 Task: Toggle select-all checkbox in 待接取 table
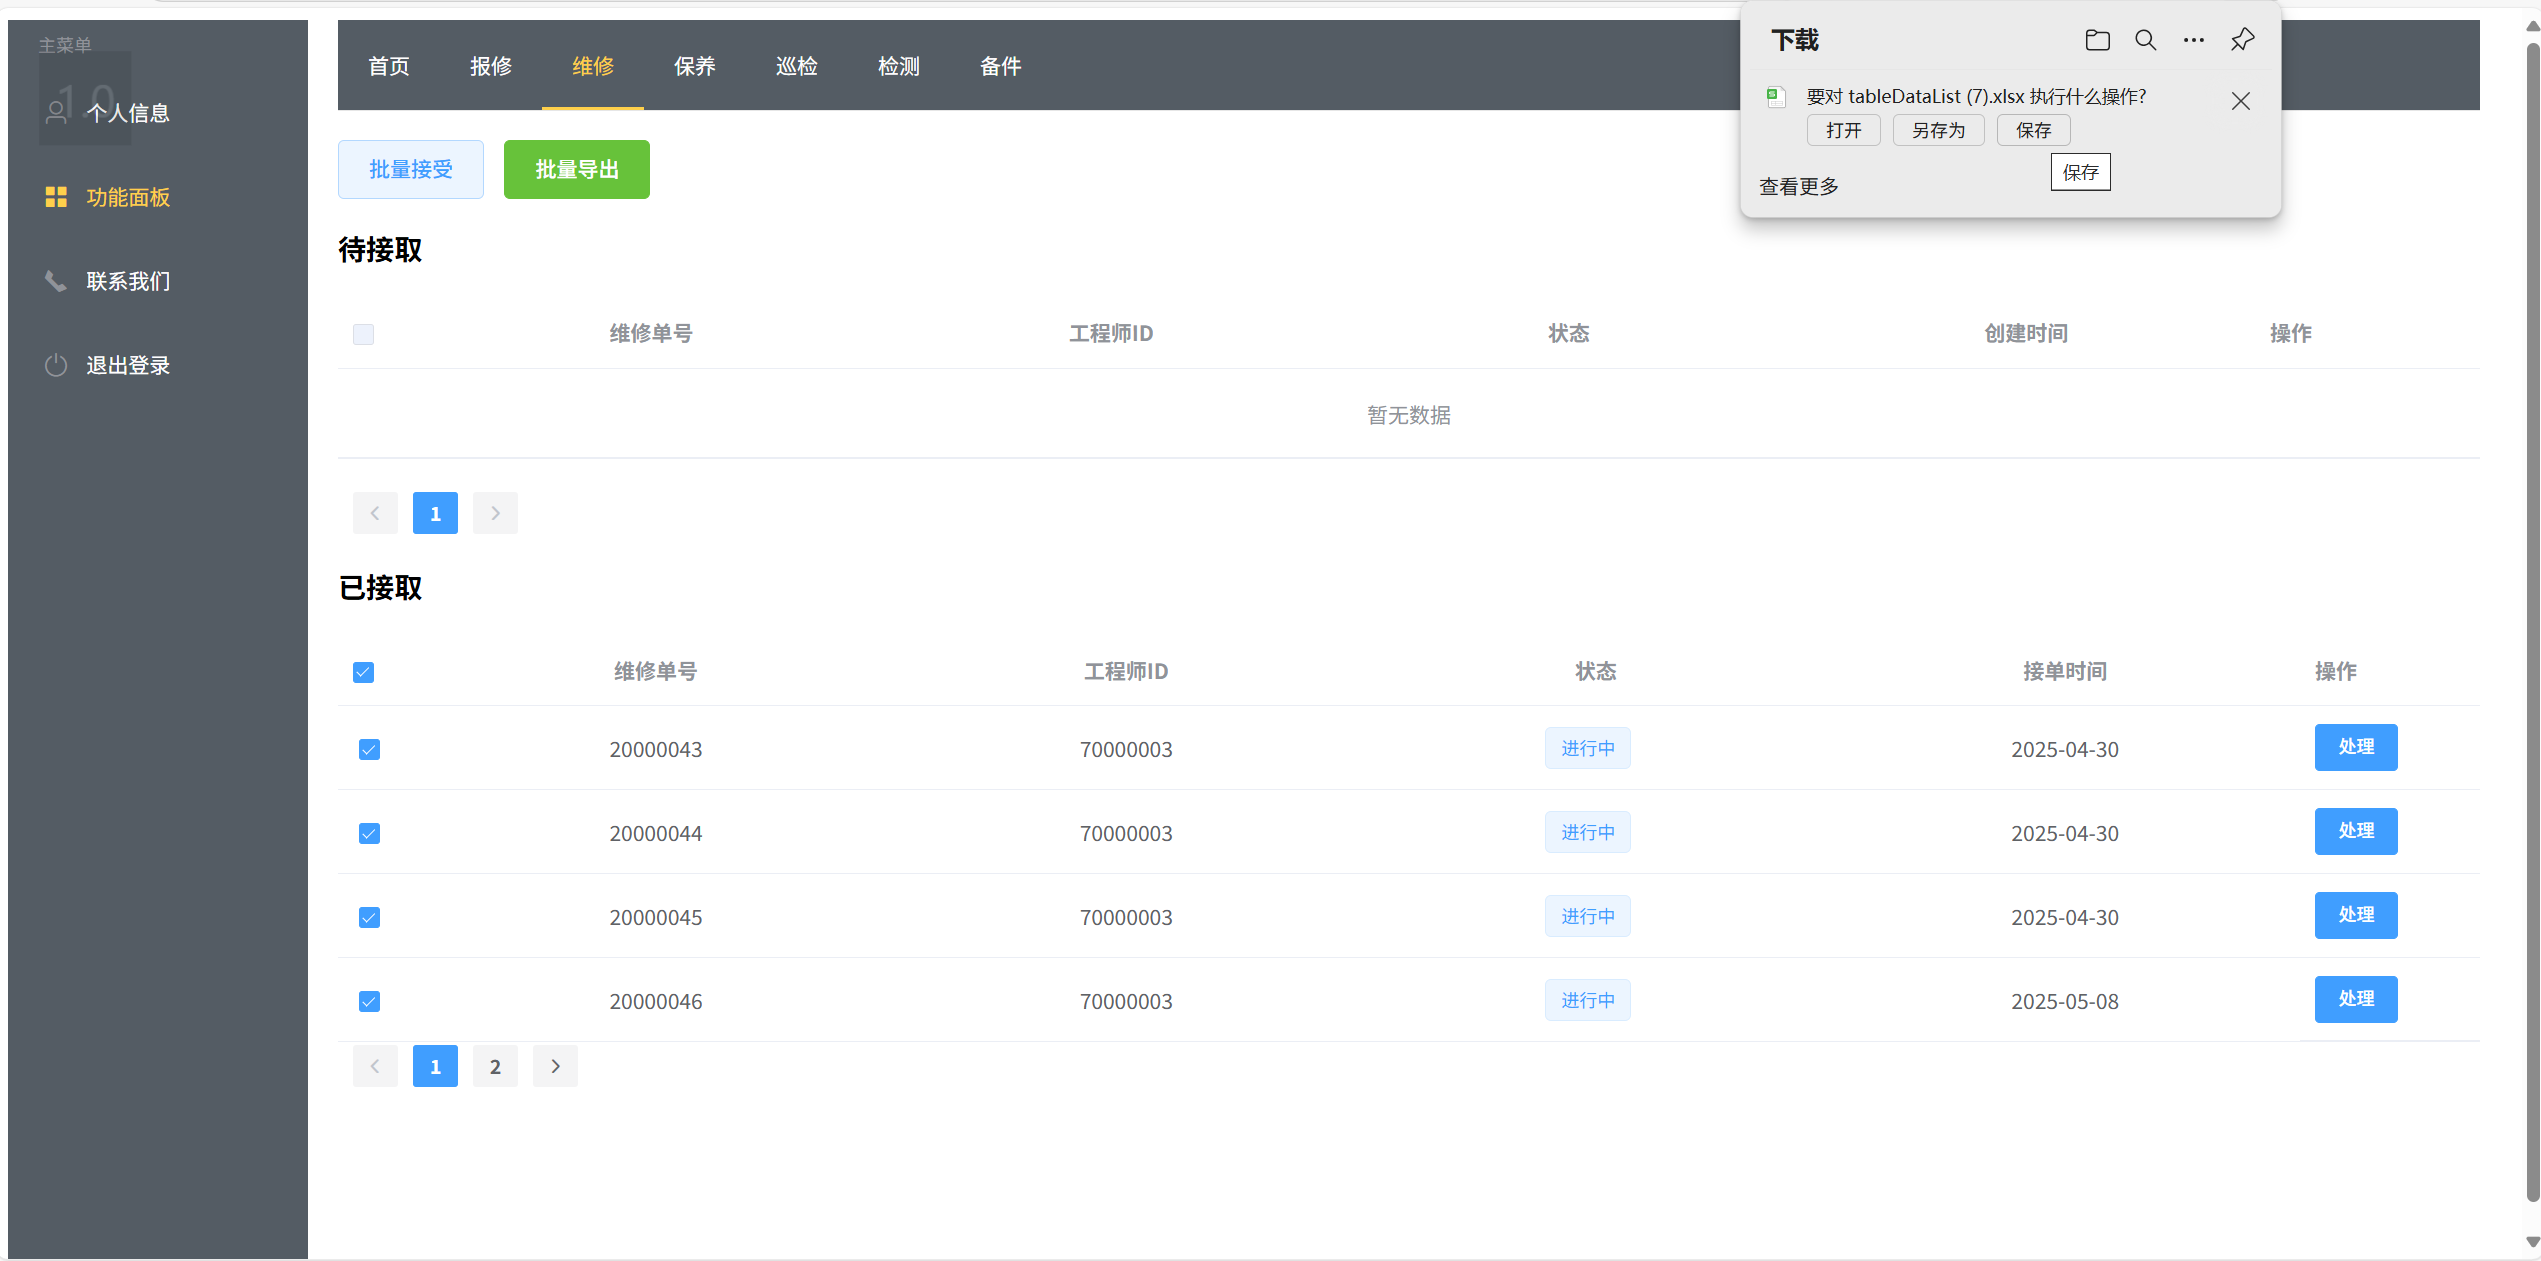pos(363,334)
